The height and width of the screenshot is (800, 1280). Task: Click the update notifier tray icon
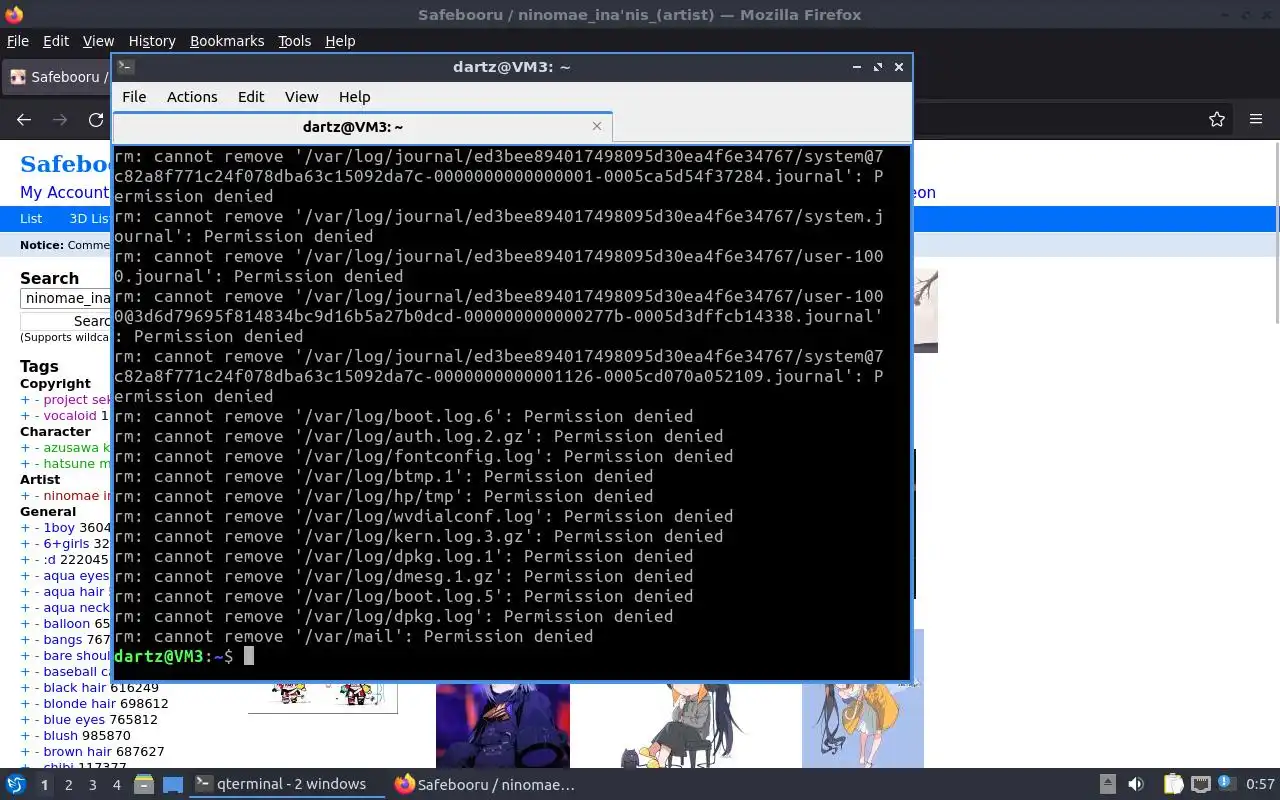[x=1226, y=785]
